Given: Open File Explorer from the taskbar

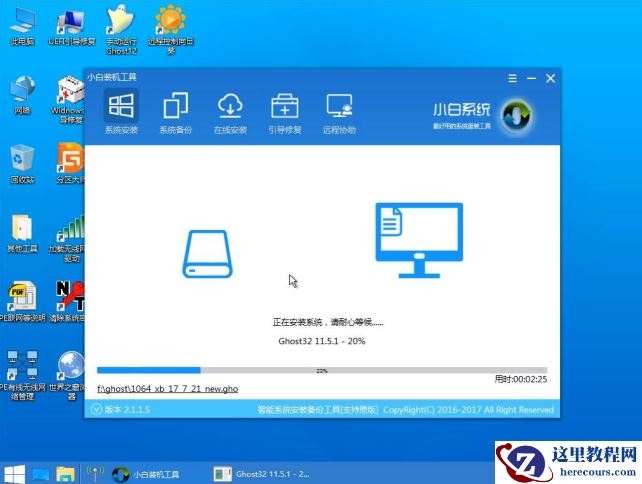Looking at the screenshot, I should pyautogui.click(x=66, y=474).
